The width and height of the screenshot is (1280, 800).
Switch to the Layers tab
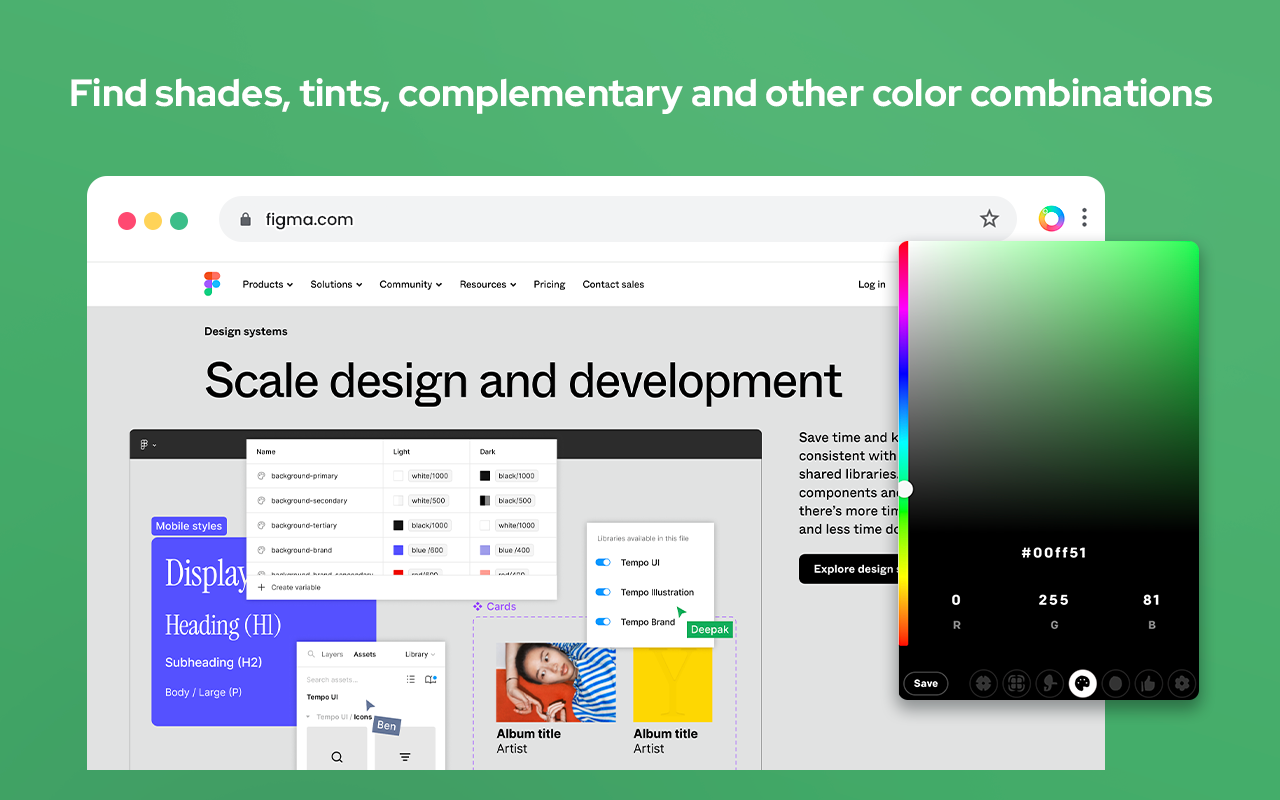(x=332, y=654)
